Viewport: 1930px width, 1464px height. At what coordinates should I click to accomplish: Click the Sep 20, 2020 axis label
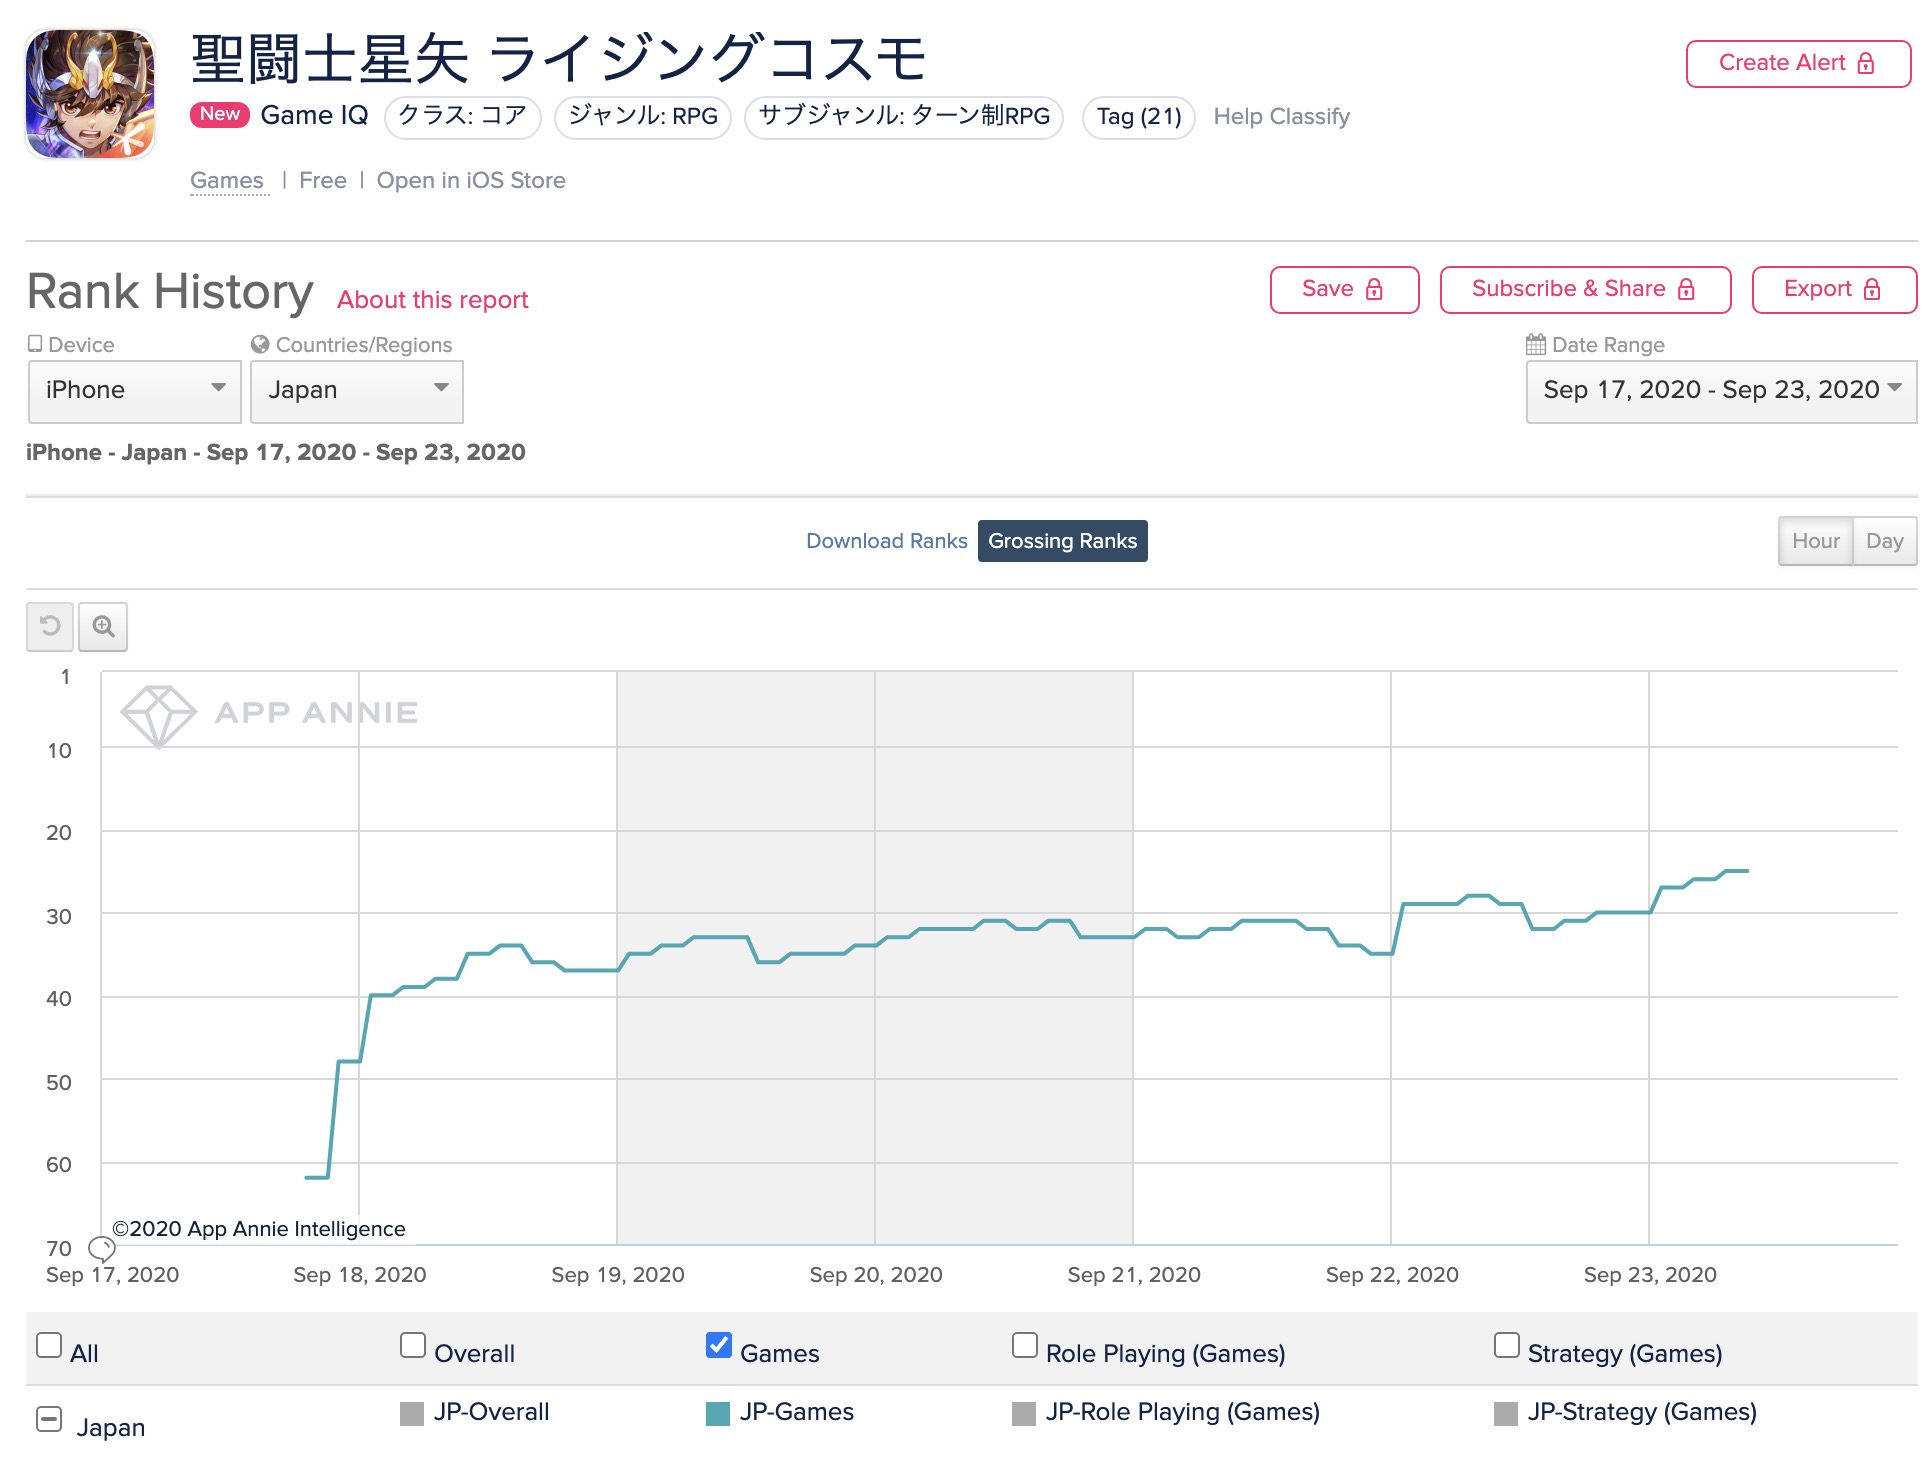click(x=876, y=1275)
